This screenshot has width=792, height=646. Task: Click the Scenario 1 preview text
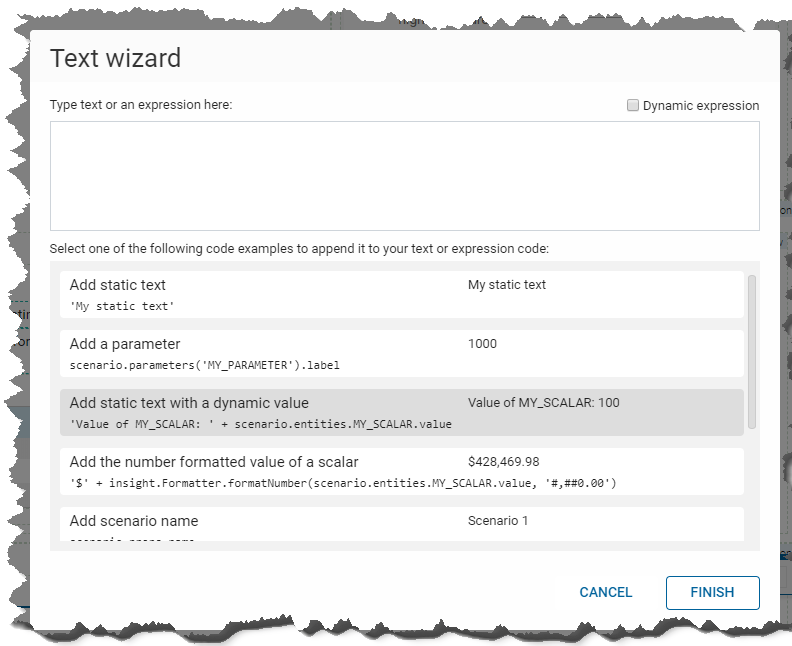(498, 521)
